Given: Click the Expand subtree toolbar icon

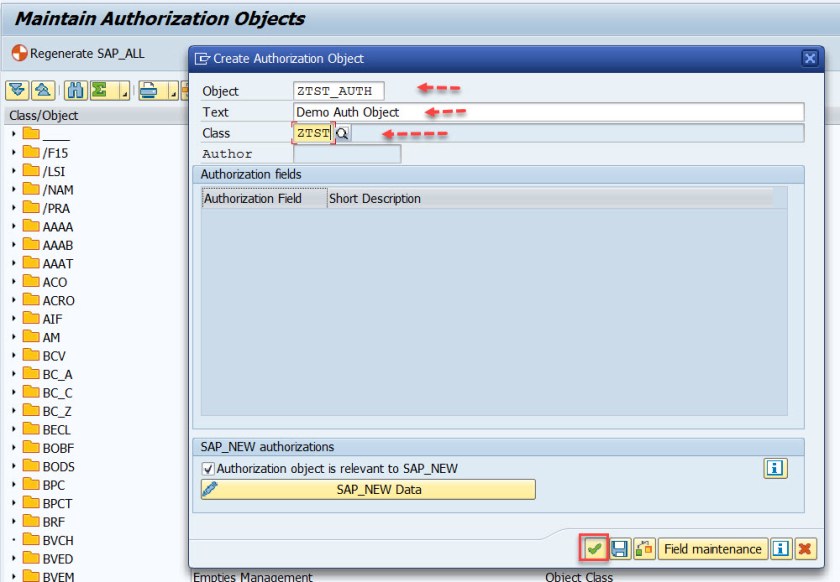Looking at the screenshot, I should (x=17, y=90).
